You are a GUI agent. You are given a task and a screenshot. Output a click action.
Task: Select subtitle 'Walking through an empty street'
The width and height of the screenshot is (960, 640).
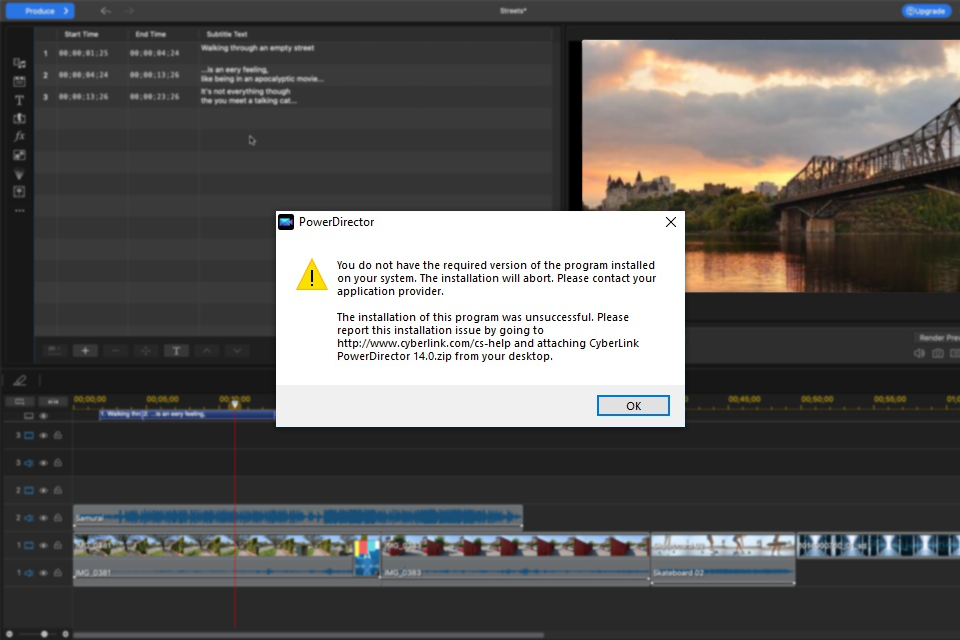(258, 48)
